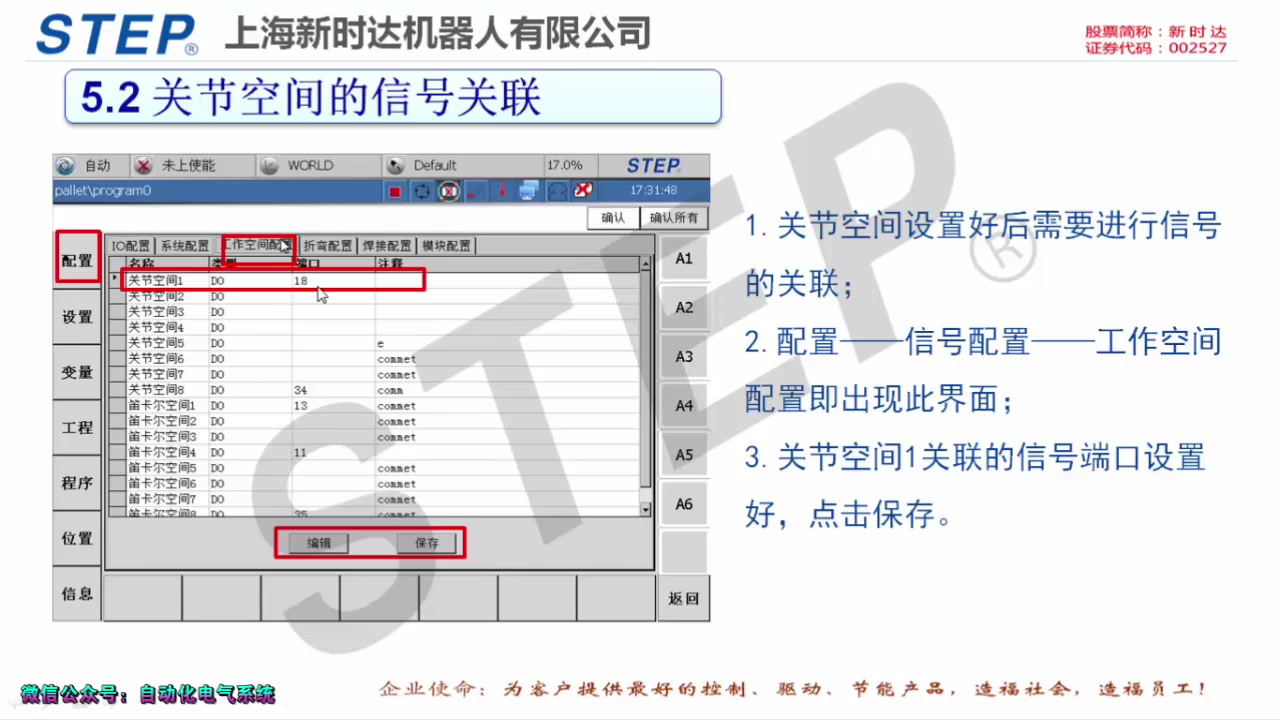Click the 保存 button
Viewport: 1280px width, 720px height.
coord(426,543)
